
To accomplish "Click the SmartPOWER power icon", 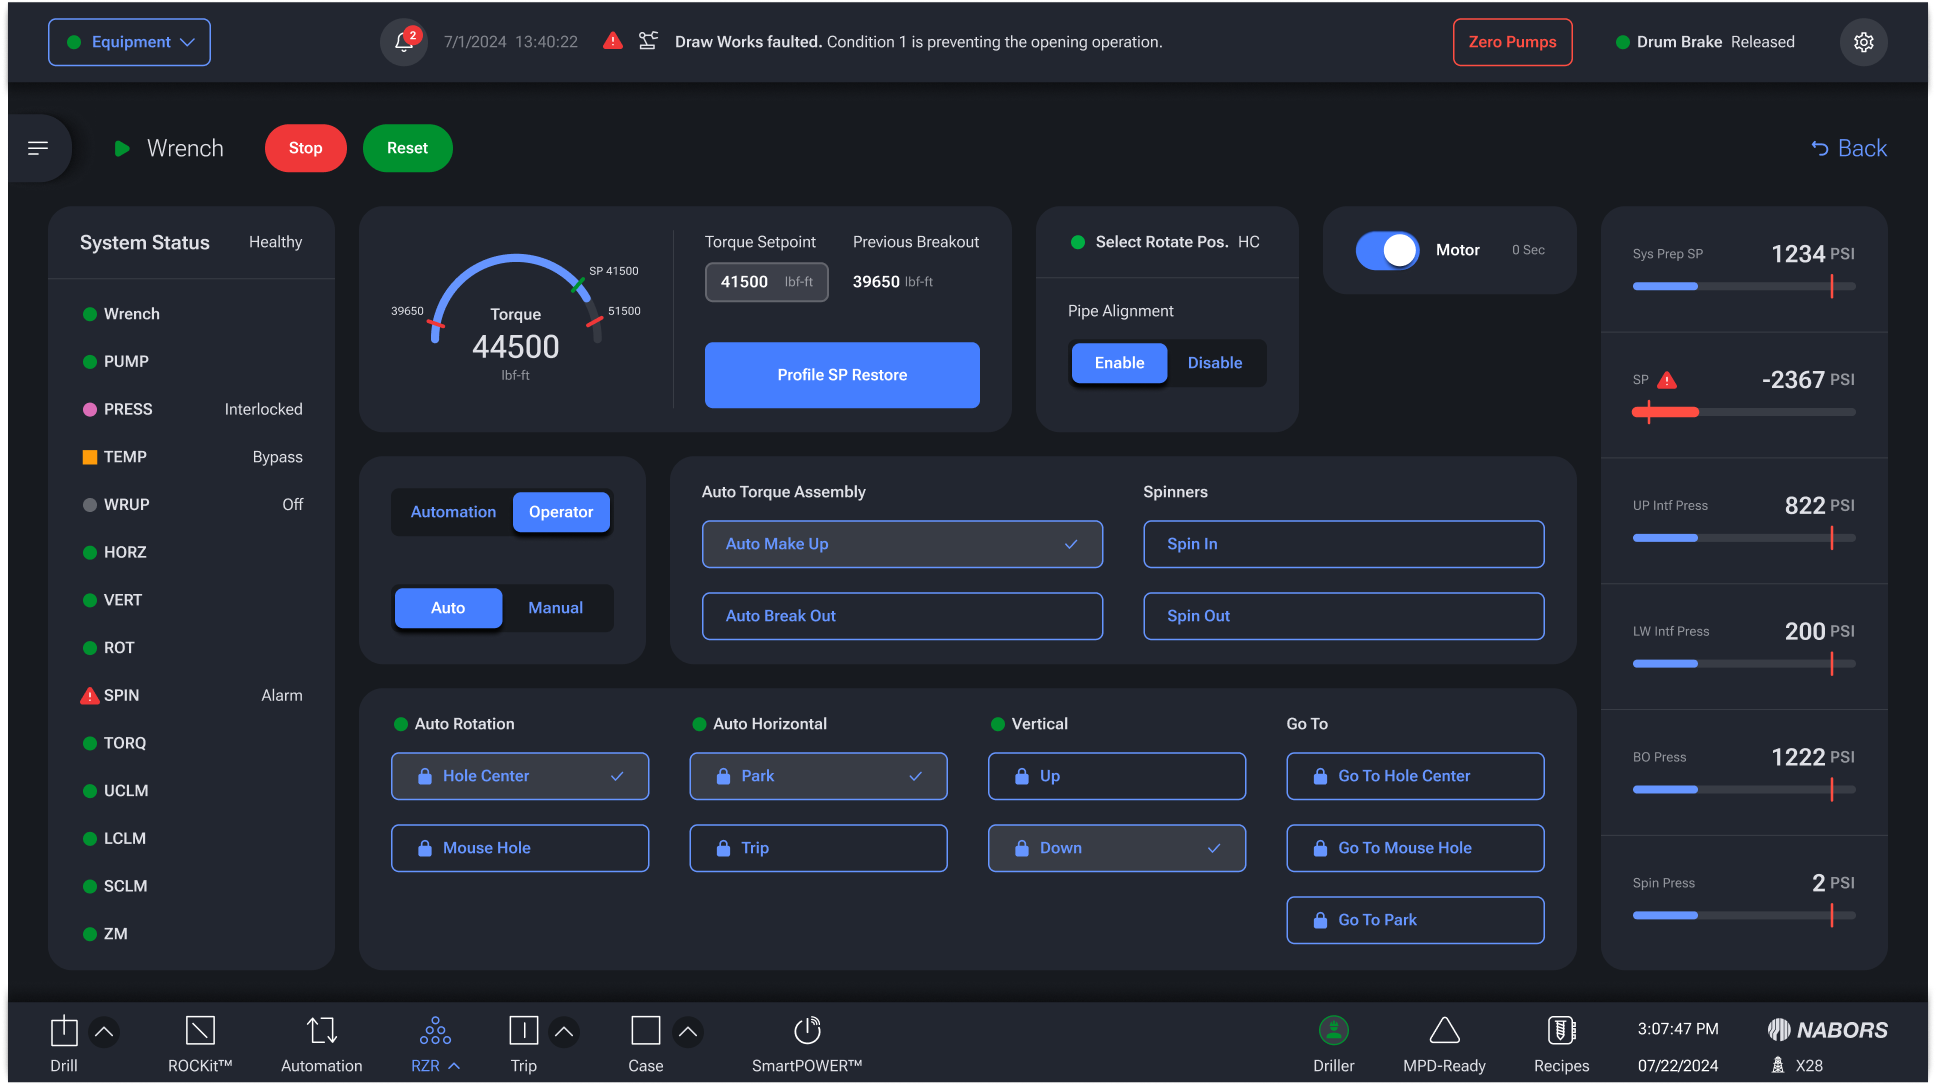I will click(807, 1030).
